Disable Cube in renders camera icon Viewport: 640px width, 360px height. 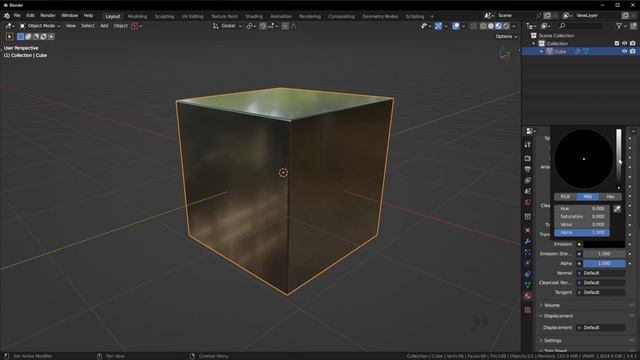[633, 51]
